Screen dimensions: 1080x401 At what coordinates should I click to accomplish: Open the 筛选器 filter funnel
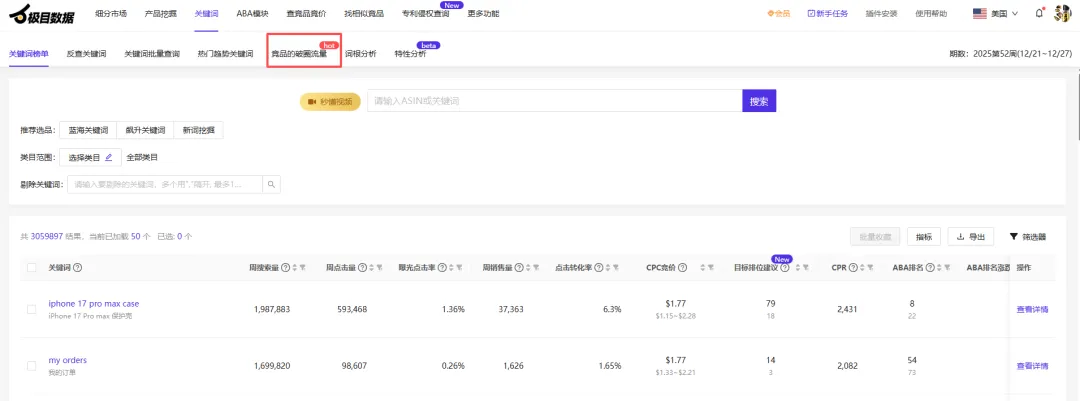click(x=1028, y=237)
